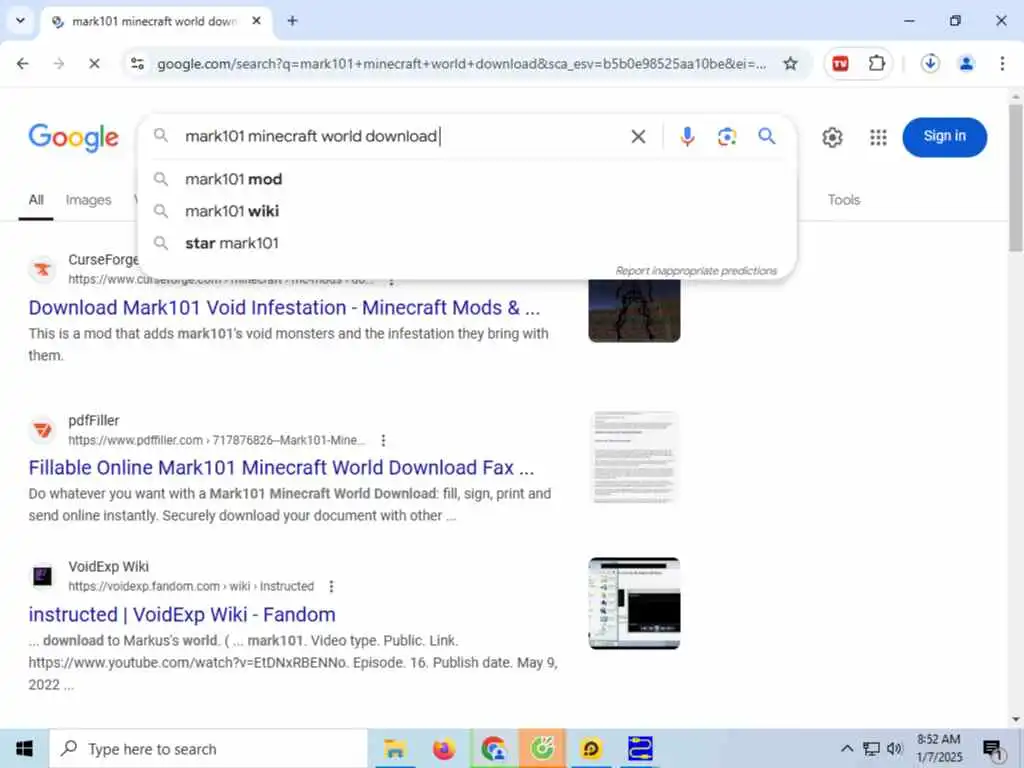1024x768 pixels.
Task: Open the Windows Start menu
Action: coord(24,748)
